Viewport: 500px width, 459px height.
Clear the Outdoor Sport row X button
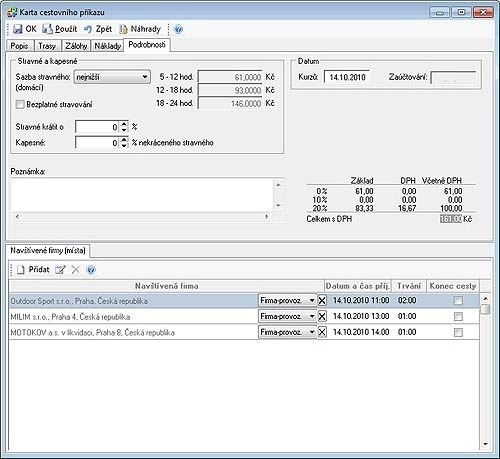322,301
